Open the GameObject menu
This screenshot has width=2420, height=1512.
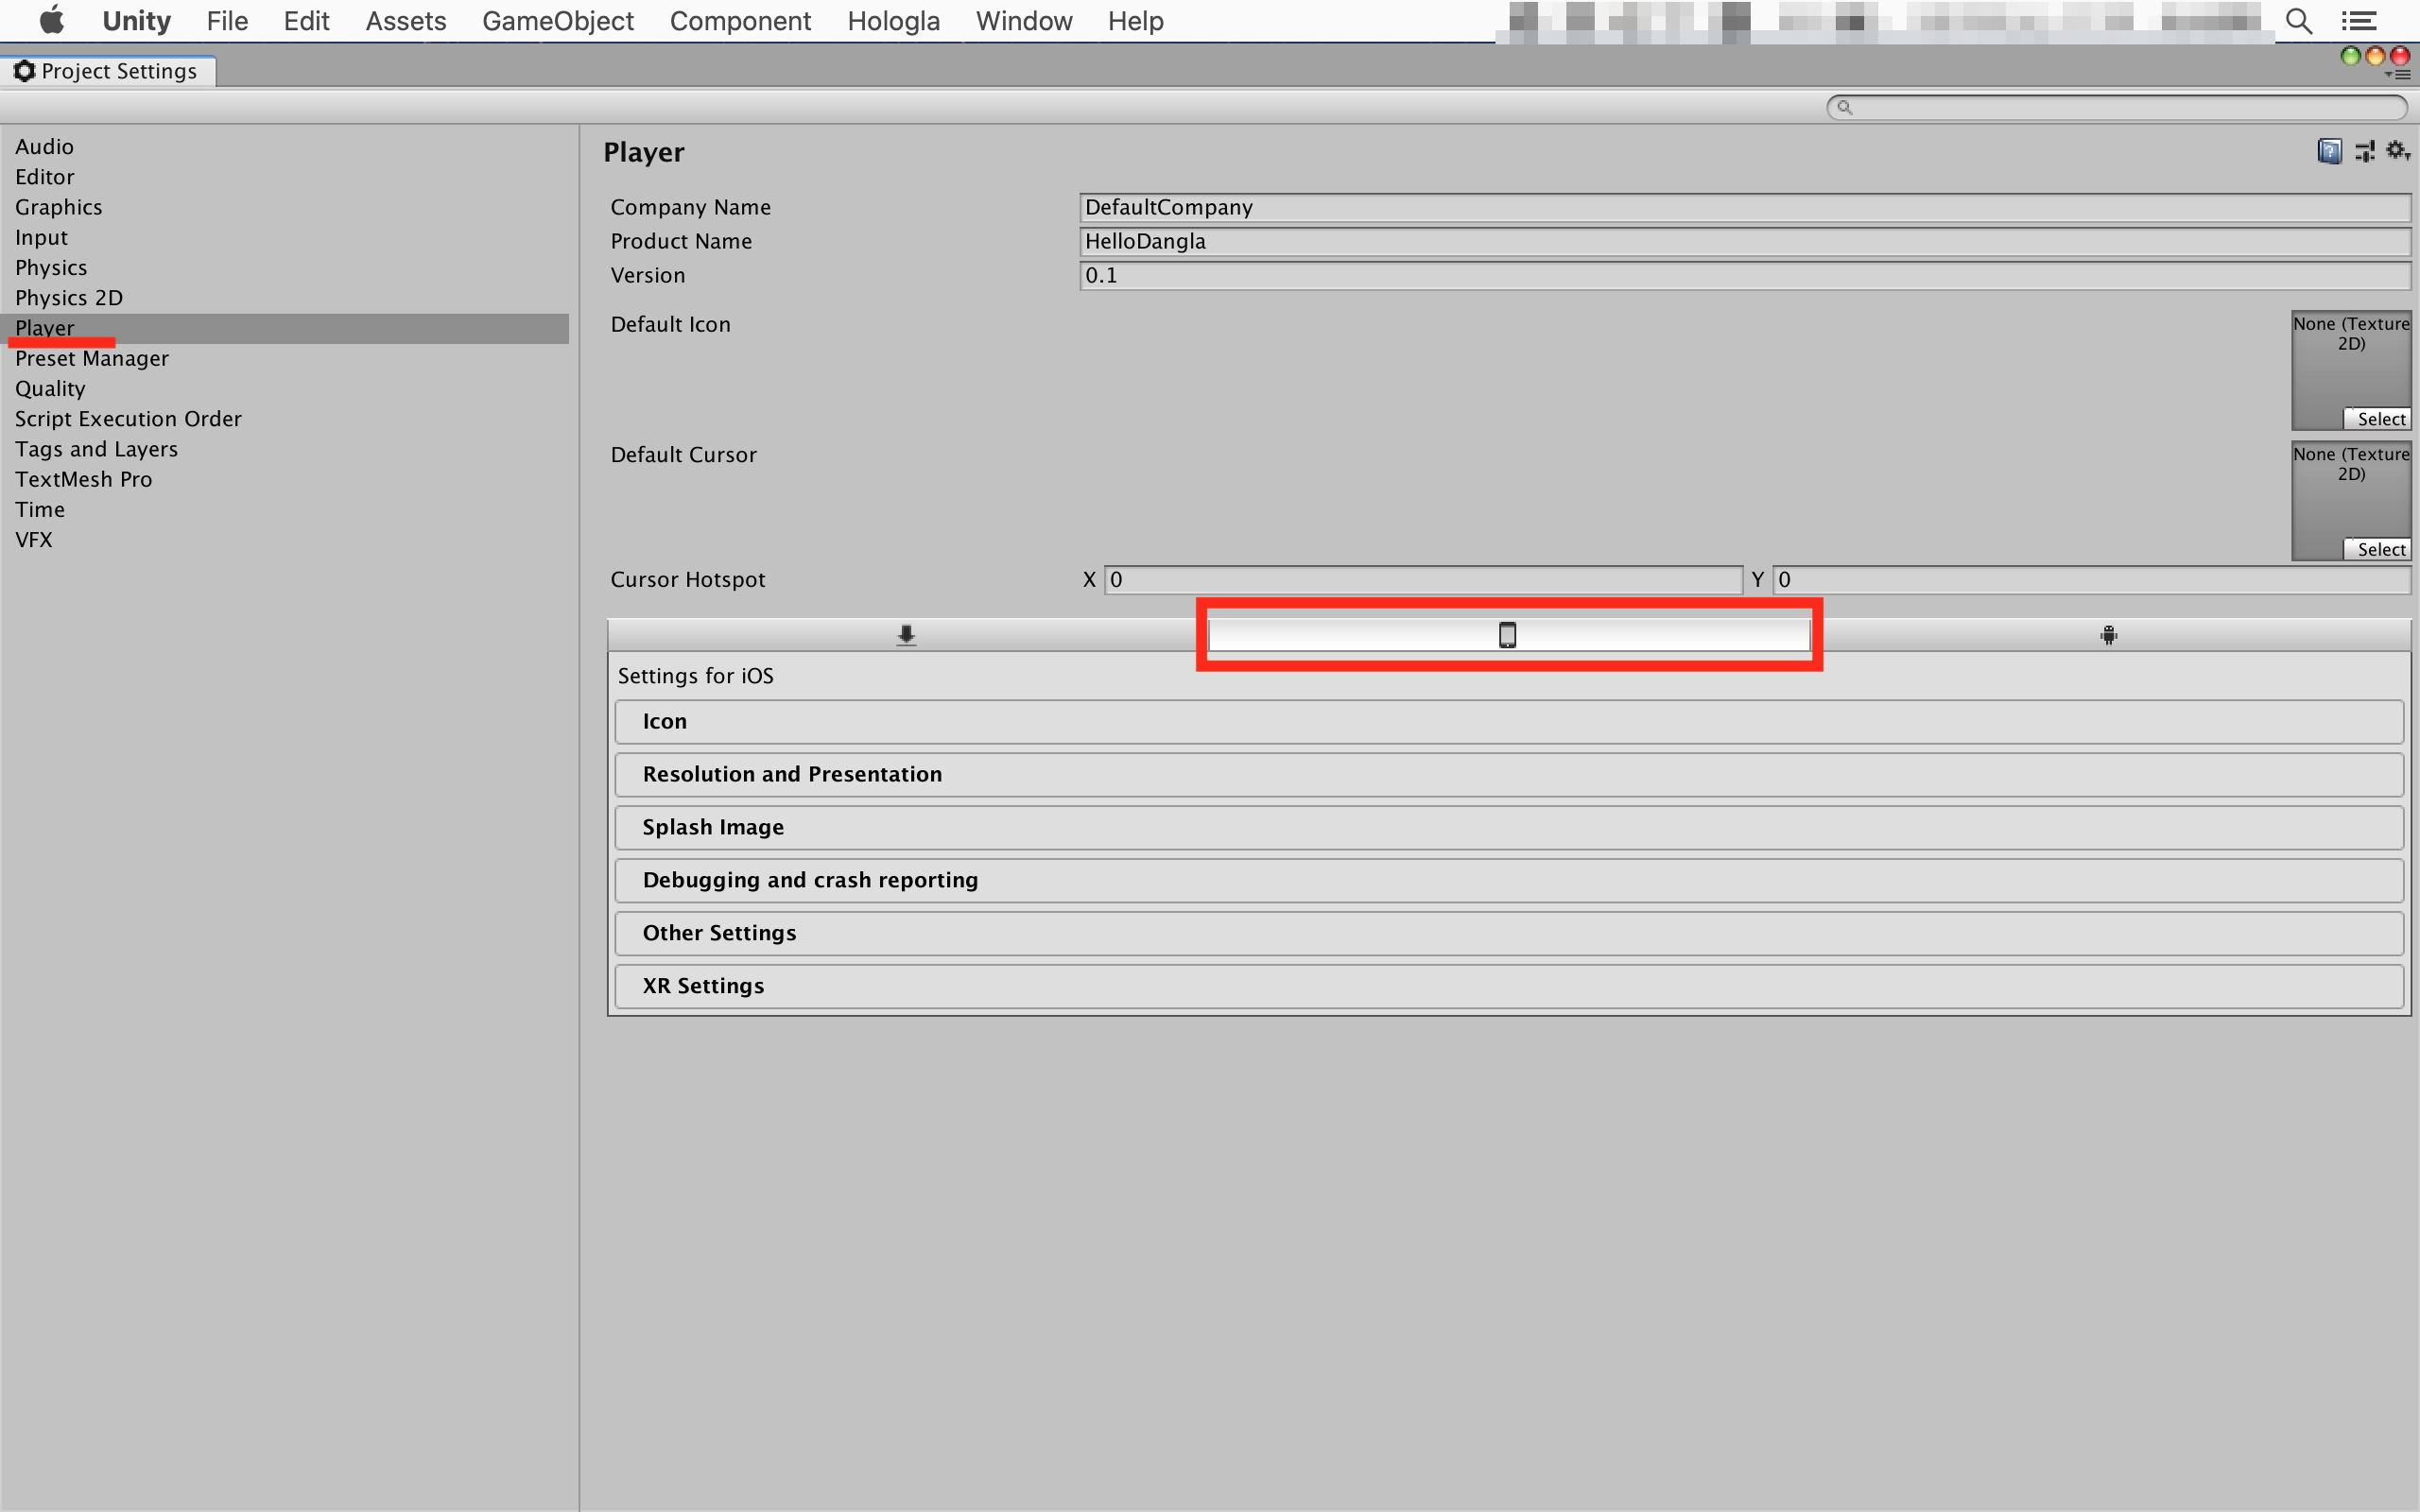pyautogui.click(x=557, y=21)
